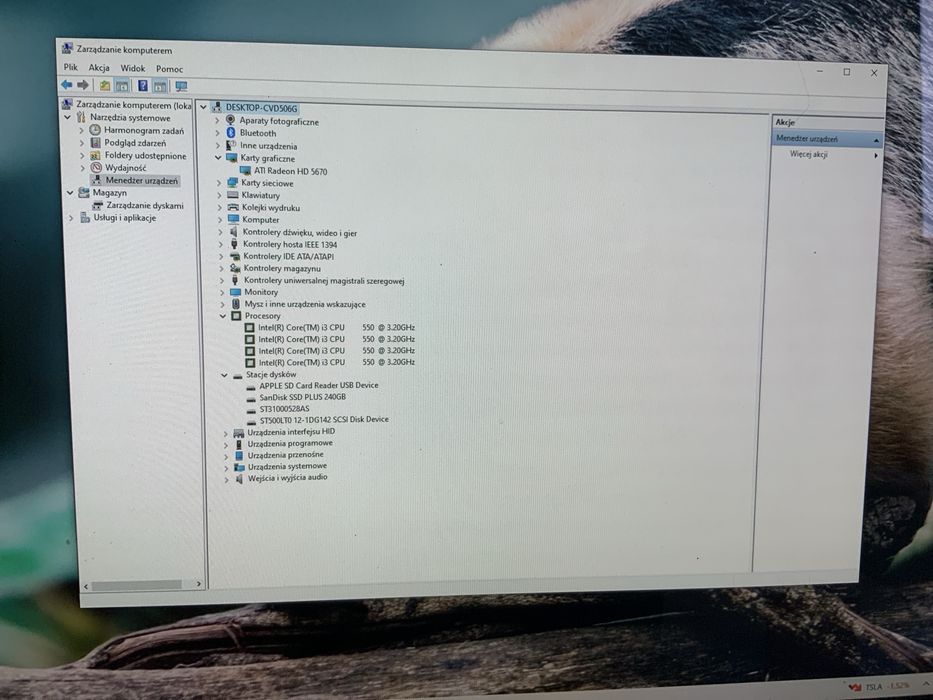The image size is (933, 700).
Task: Select Mysz i inne urządzenia wskazujące
Action: 305,304
